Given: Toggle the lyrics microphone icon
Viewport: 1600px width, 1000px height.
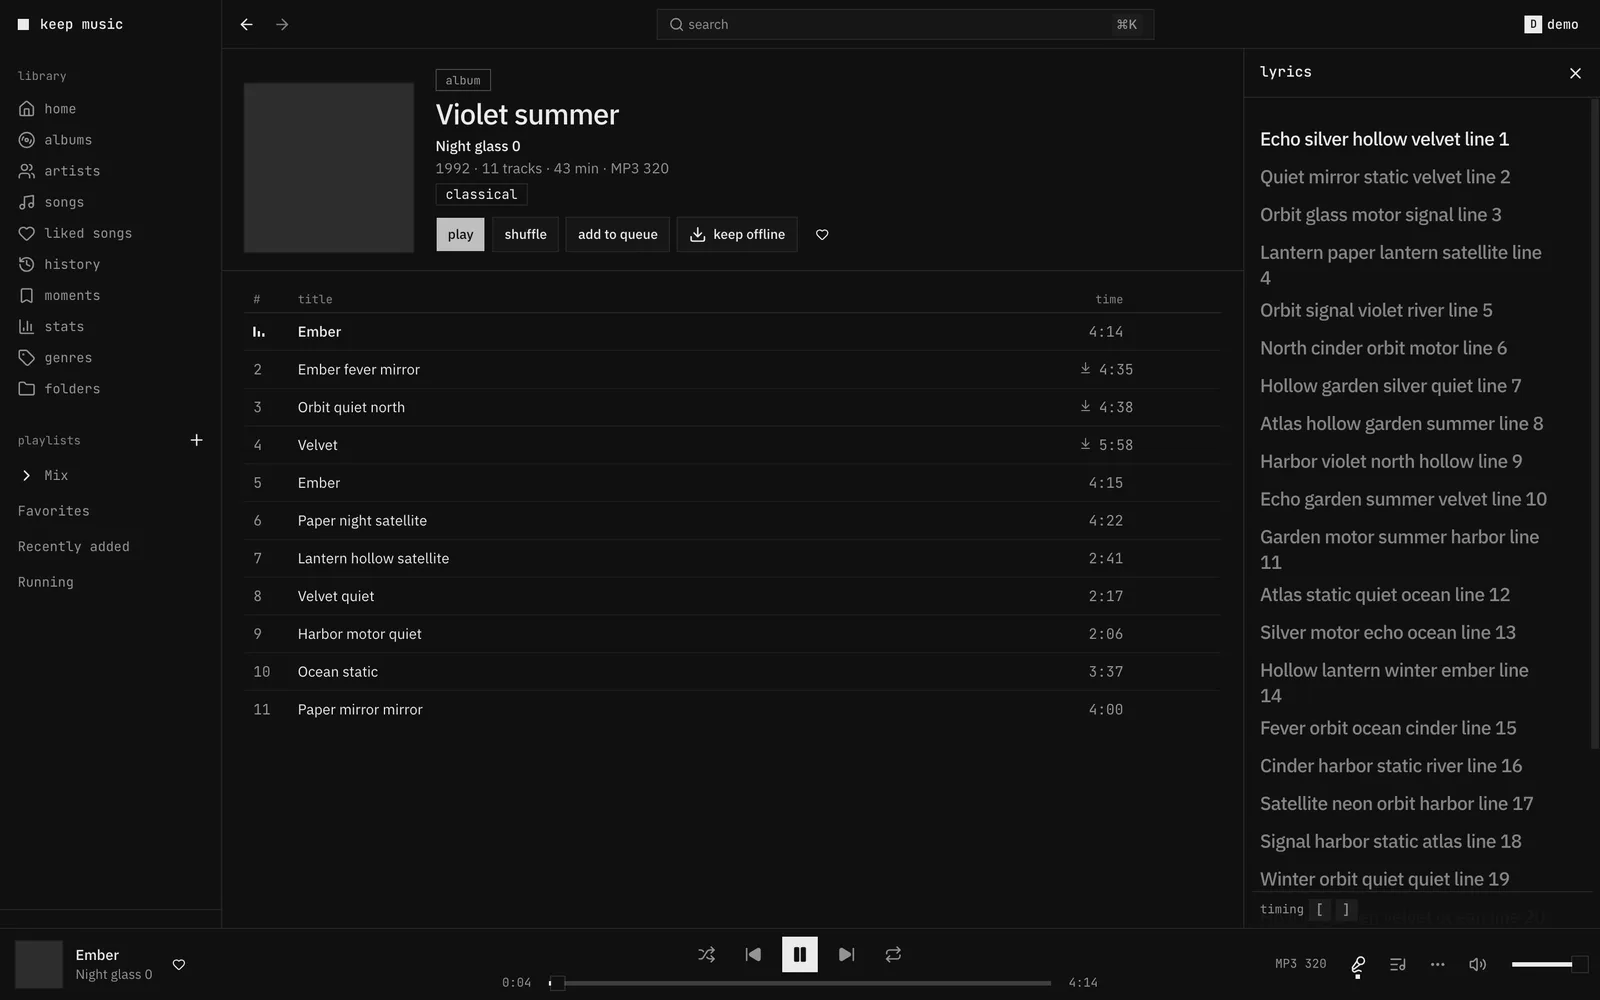Looking at the screenshot, I should [x=1358, y=964].
